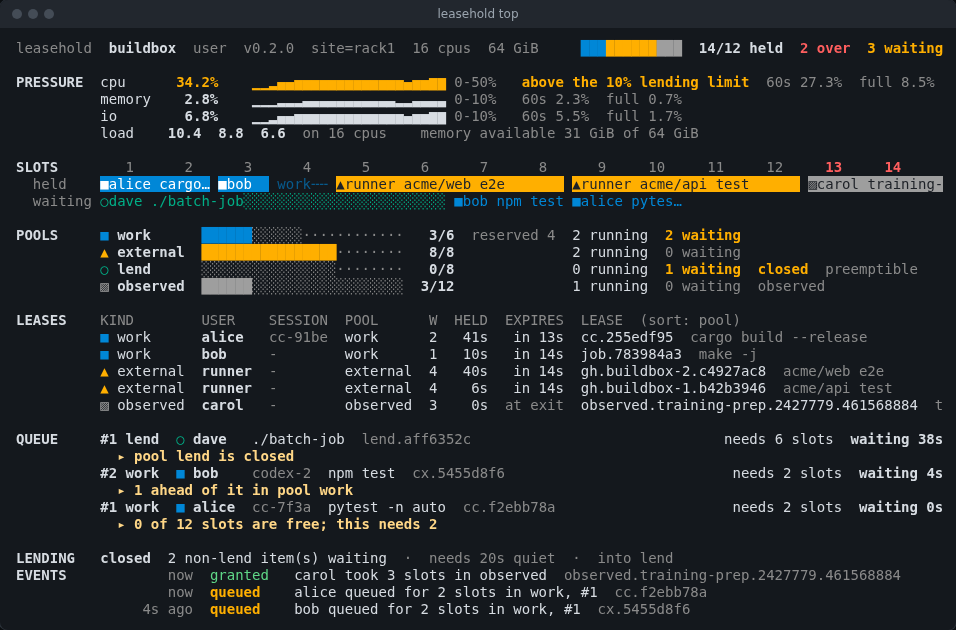Click the empty lend pool usage bar
Screen dimensions: 956x630
[302, 270]
